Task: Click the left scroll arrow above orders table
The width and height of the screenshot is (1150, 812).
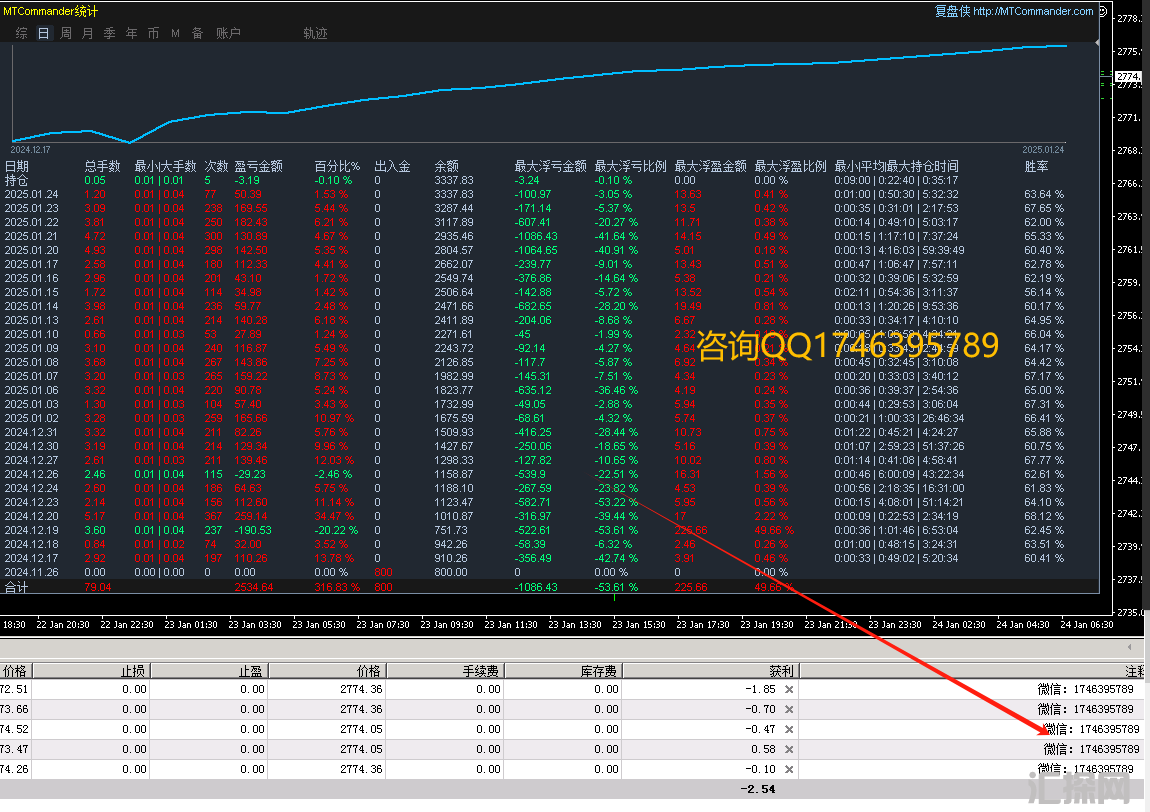Action: pos(1130,647)
